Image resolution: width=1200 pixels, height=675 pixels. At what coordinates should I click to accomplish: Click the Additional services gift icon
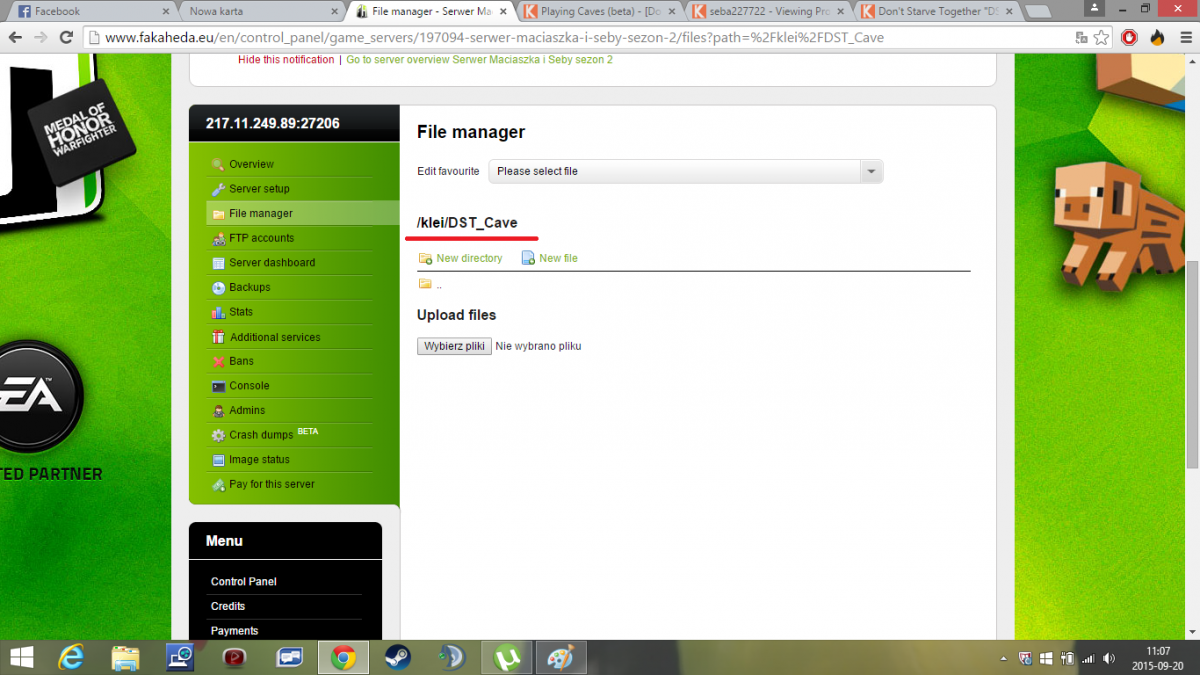[218, 337]
